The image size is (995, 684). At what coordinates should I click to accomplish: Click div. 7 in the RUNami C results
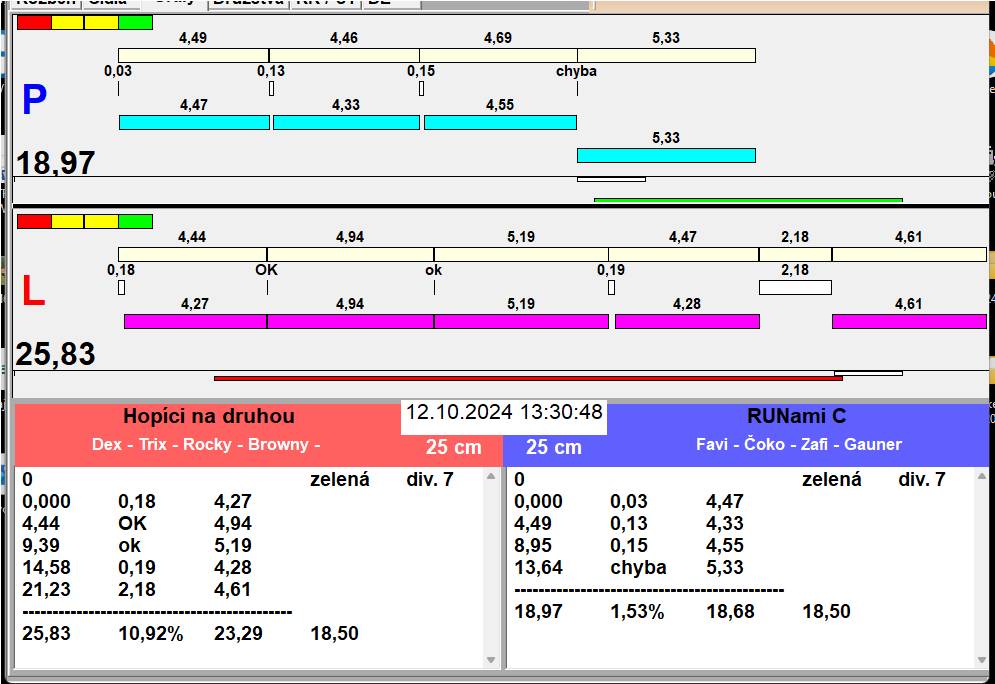pyautogui.click(x=922, y=479)
